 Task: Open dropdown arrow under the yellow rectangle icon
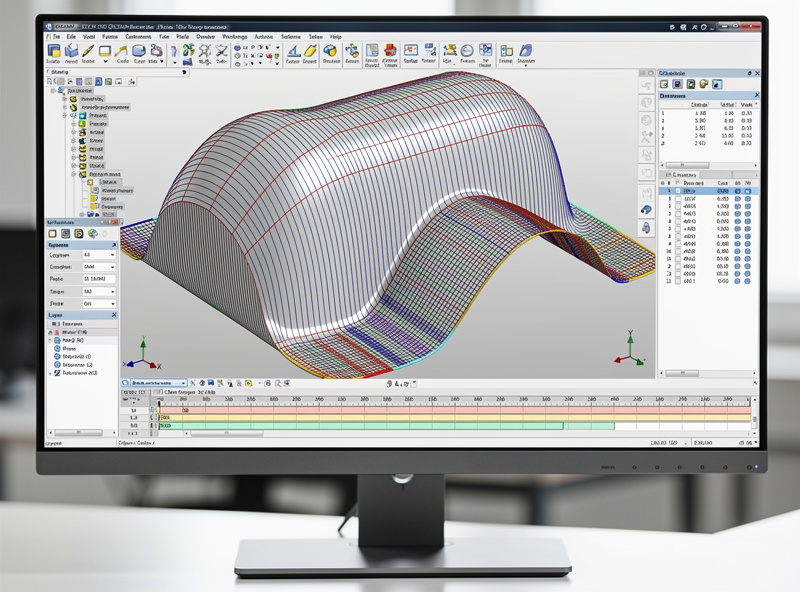coord(105,61)
